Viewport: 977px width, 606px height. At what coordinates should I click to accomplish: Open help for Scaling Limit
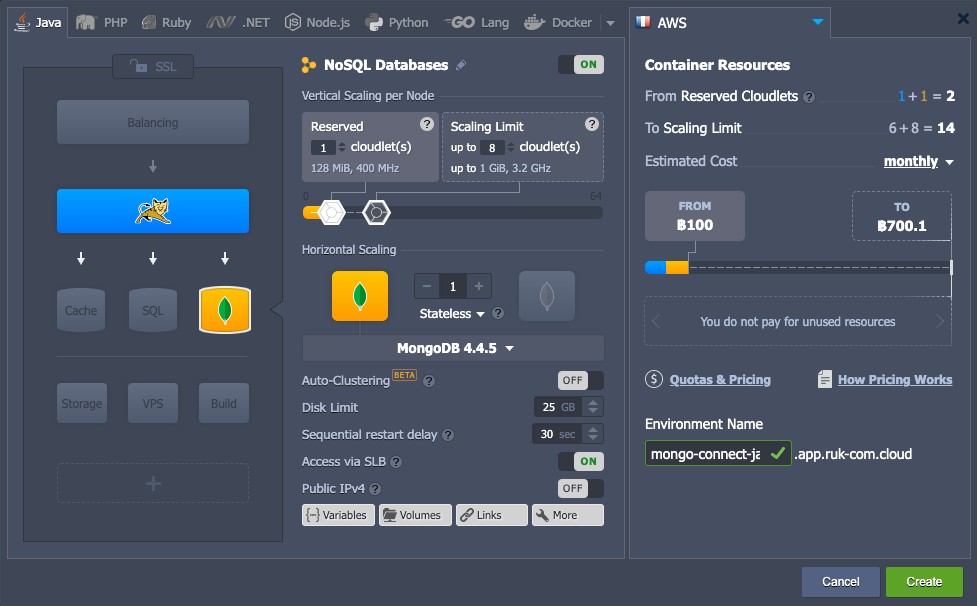click(592, 124)
